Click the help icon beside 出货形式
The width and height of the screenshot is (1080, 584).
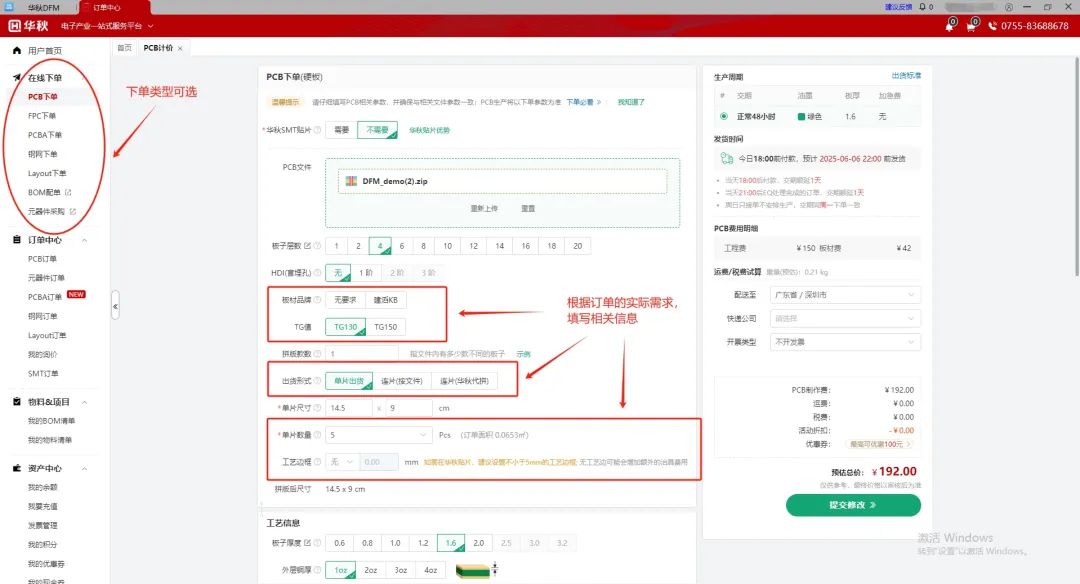pyautogui.click(x=318, y=381)
